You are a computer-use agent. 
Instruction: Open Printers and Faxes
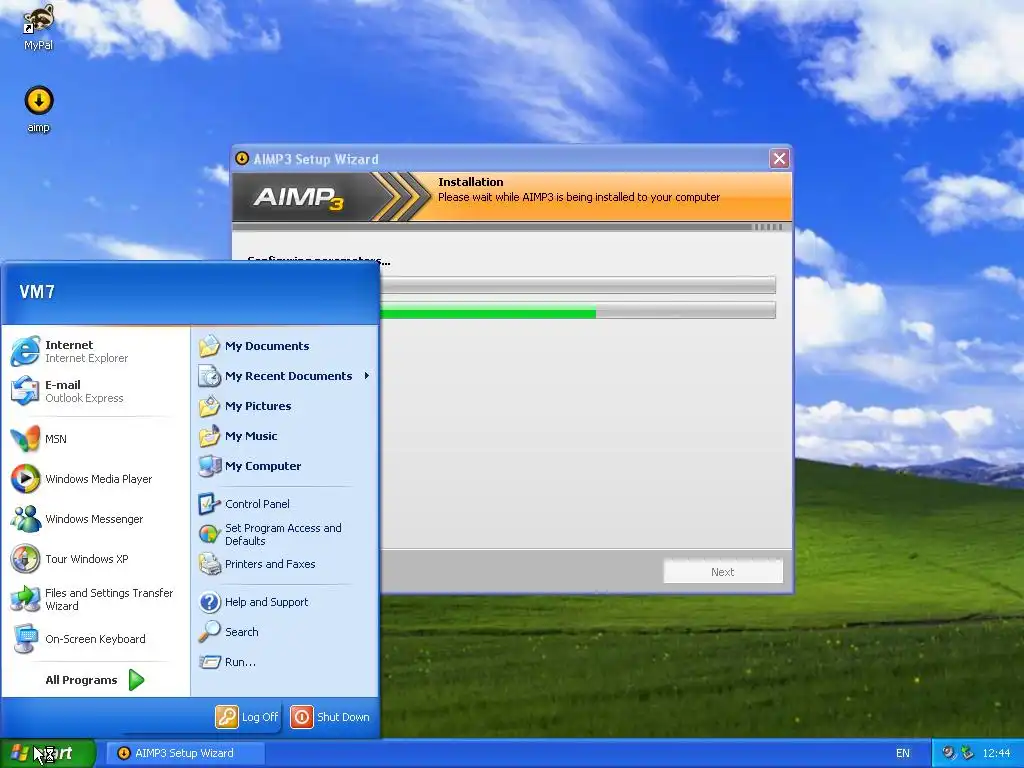[x=285, y=564]
